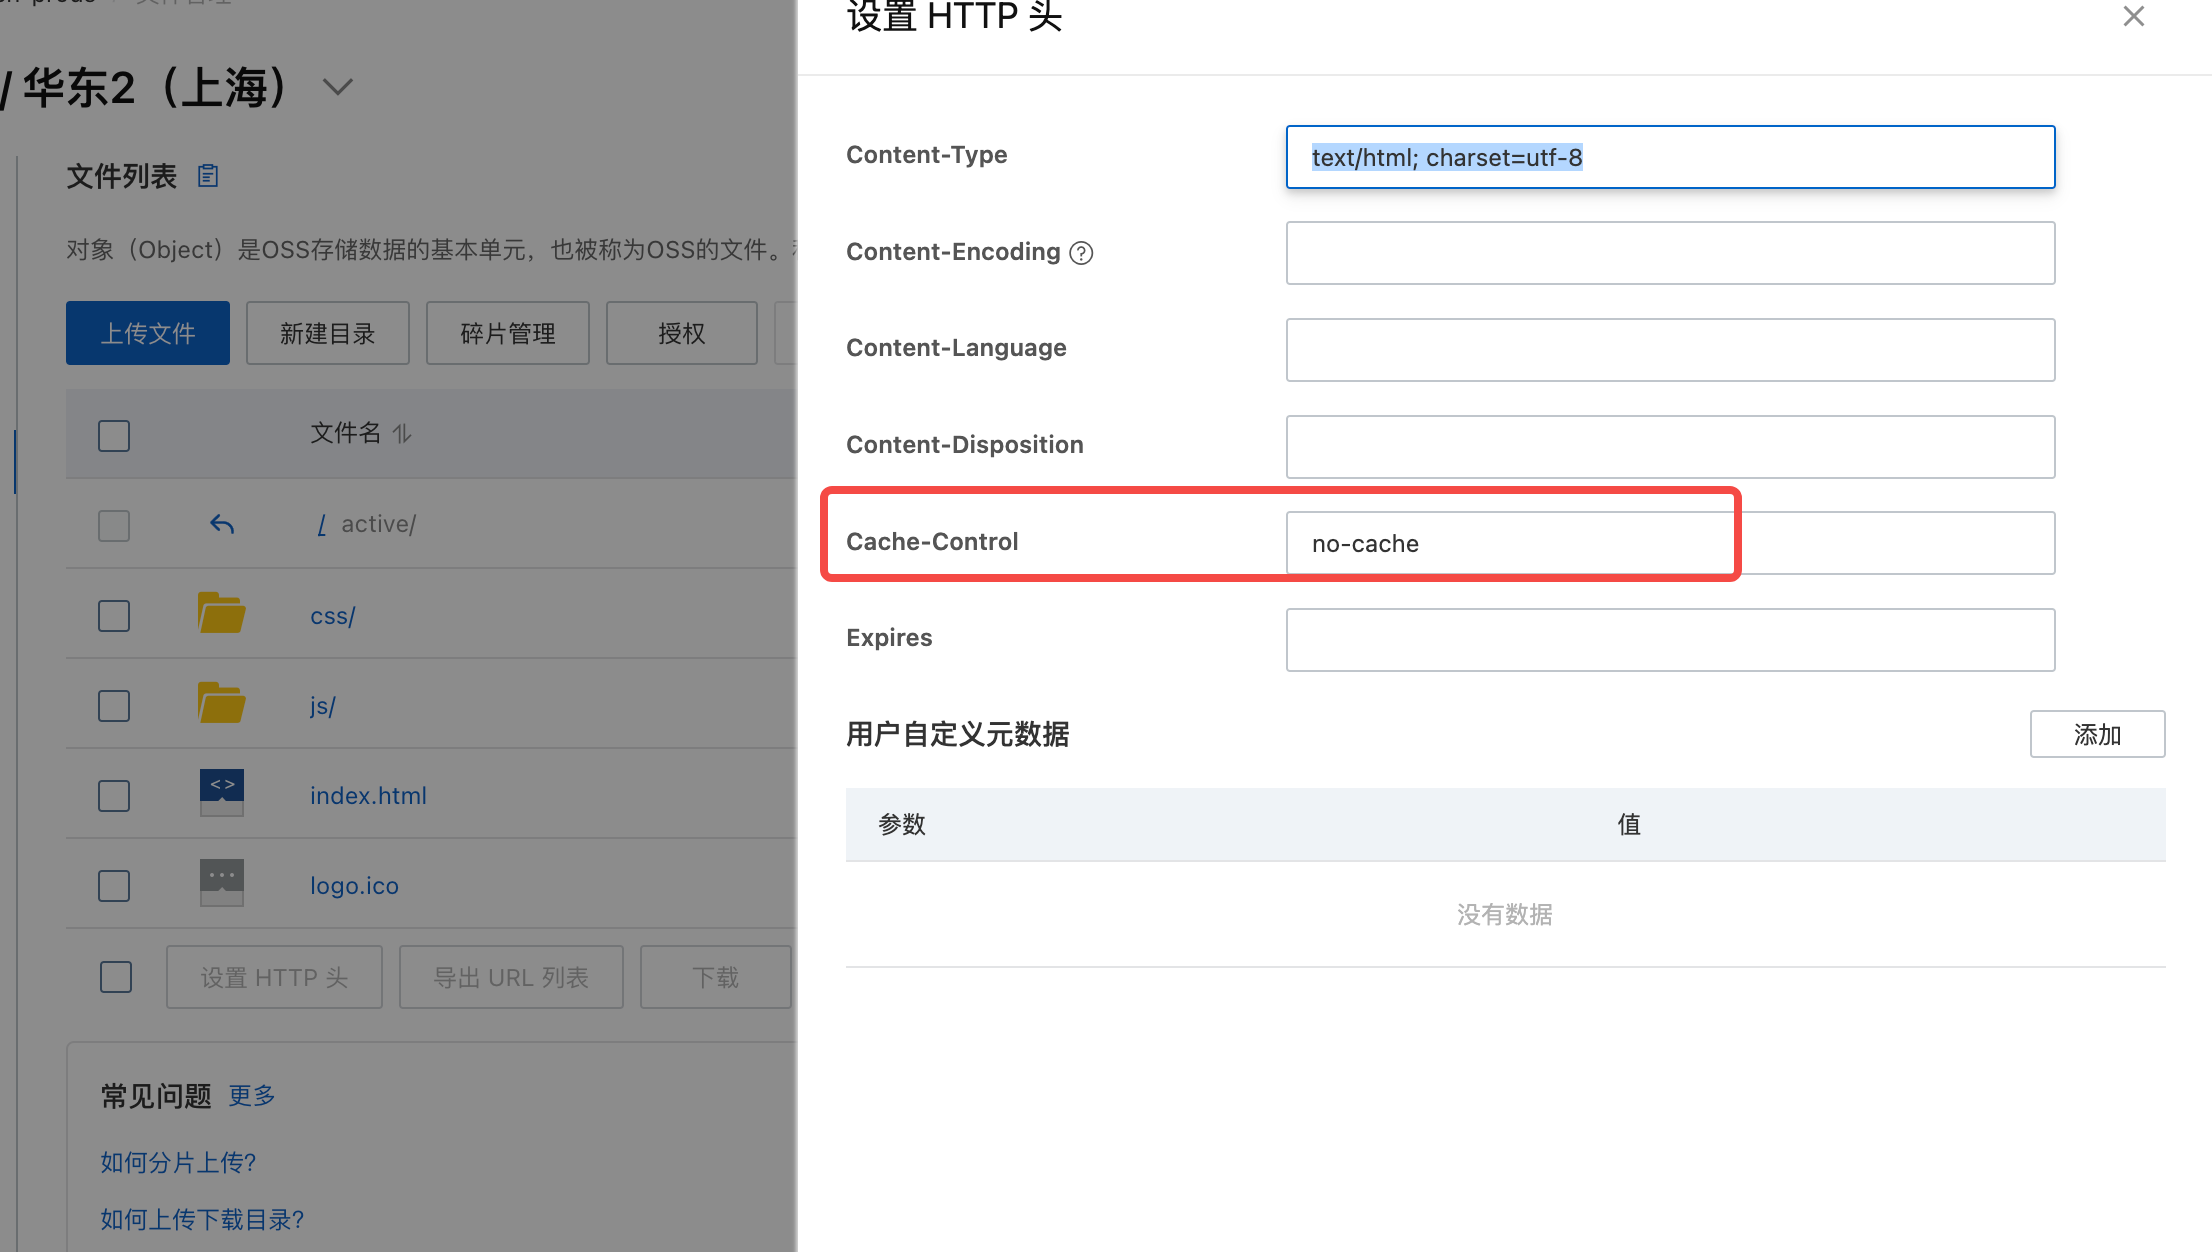The height and width of the screenshot is (1252, 2212).
Task: Open the js folder icon
Action: 222,703
